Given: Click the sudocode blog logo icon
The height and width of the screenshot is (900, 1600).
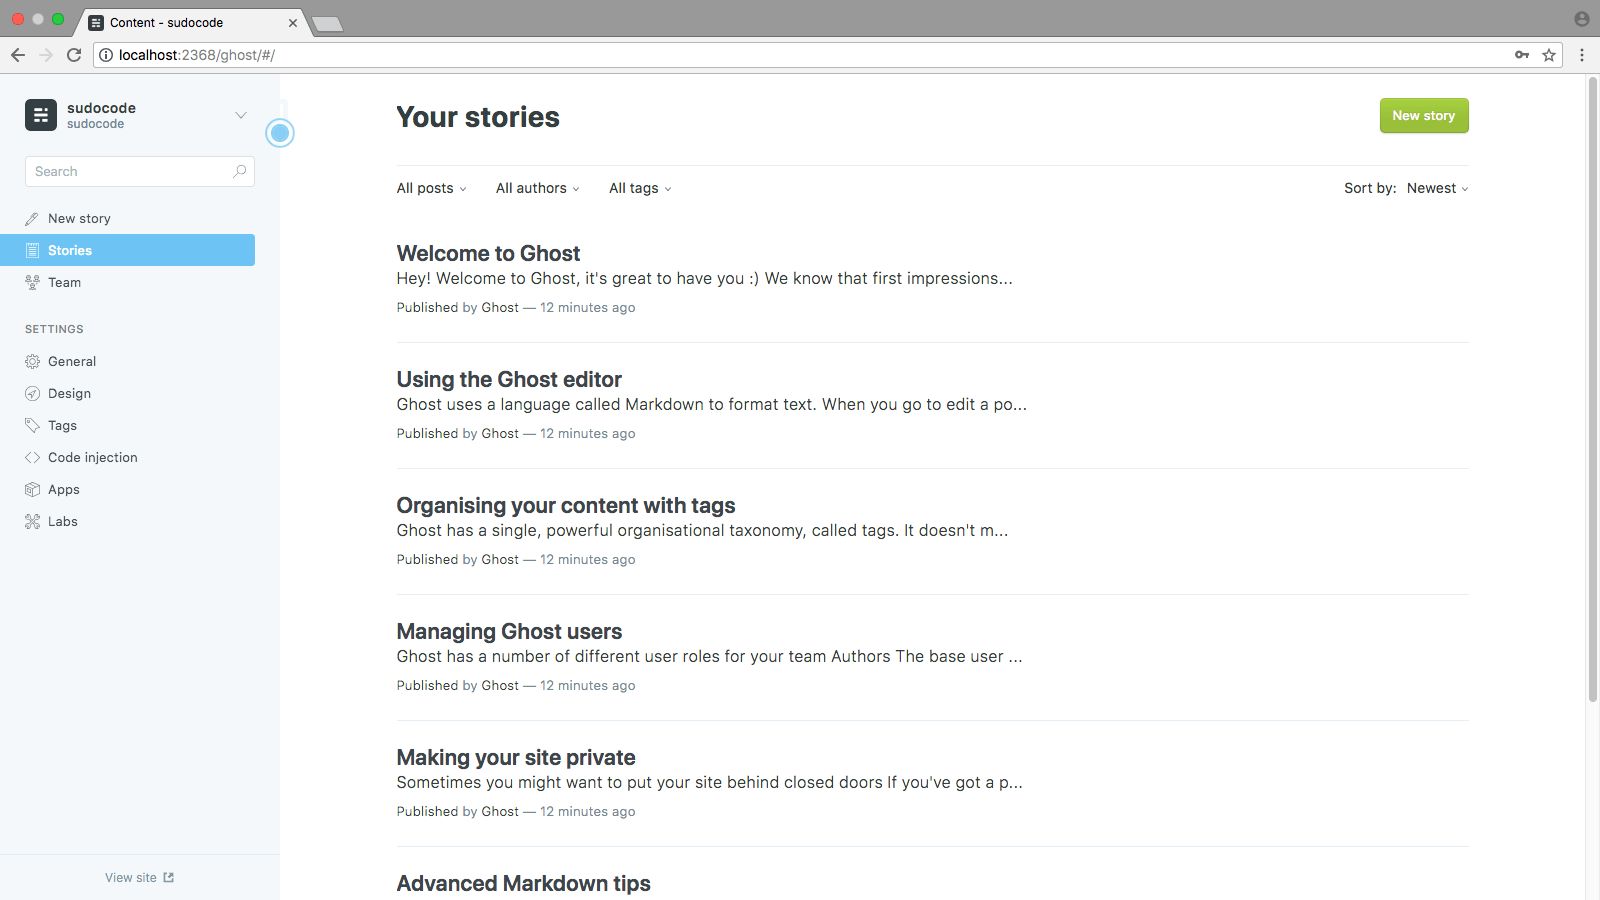Looking at the screenshot, I should tap(41, 115).
